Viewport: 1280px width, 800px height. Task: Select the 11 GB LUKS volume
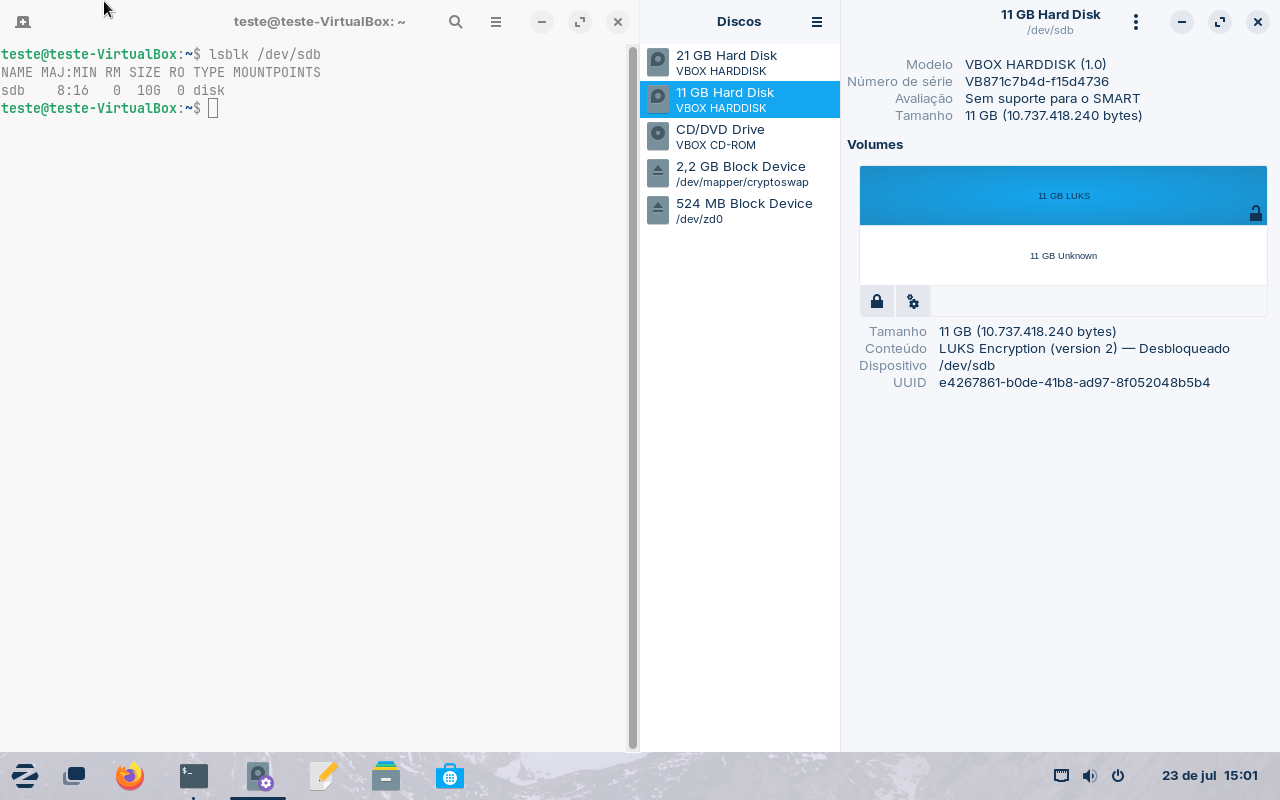point(1063,196)
